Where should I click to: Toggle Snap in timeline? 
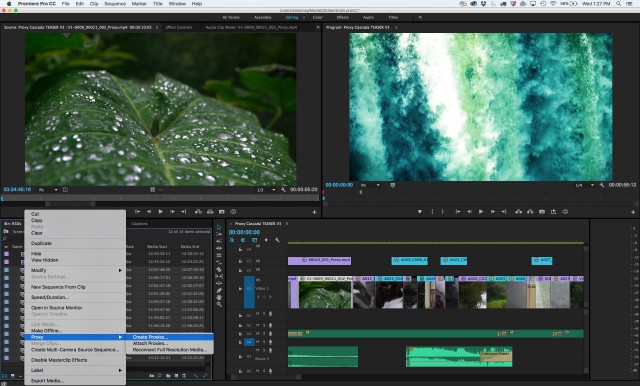pyautogui.click(x=243, y=240)
